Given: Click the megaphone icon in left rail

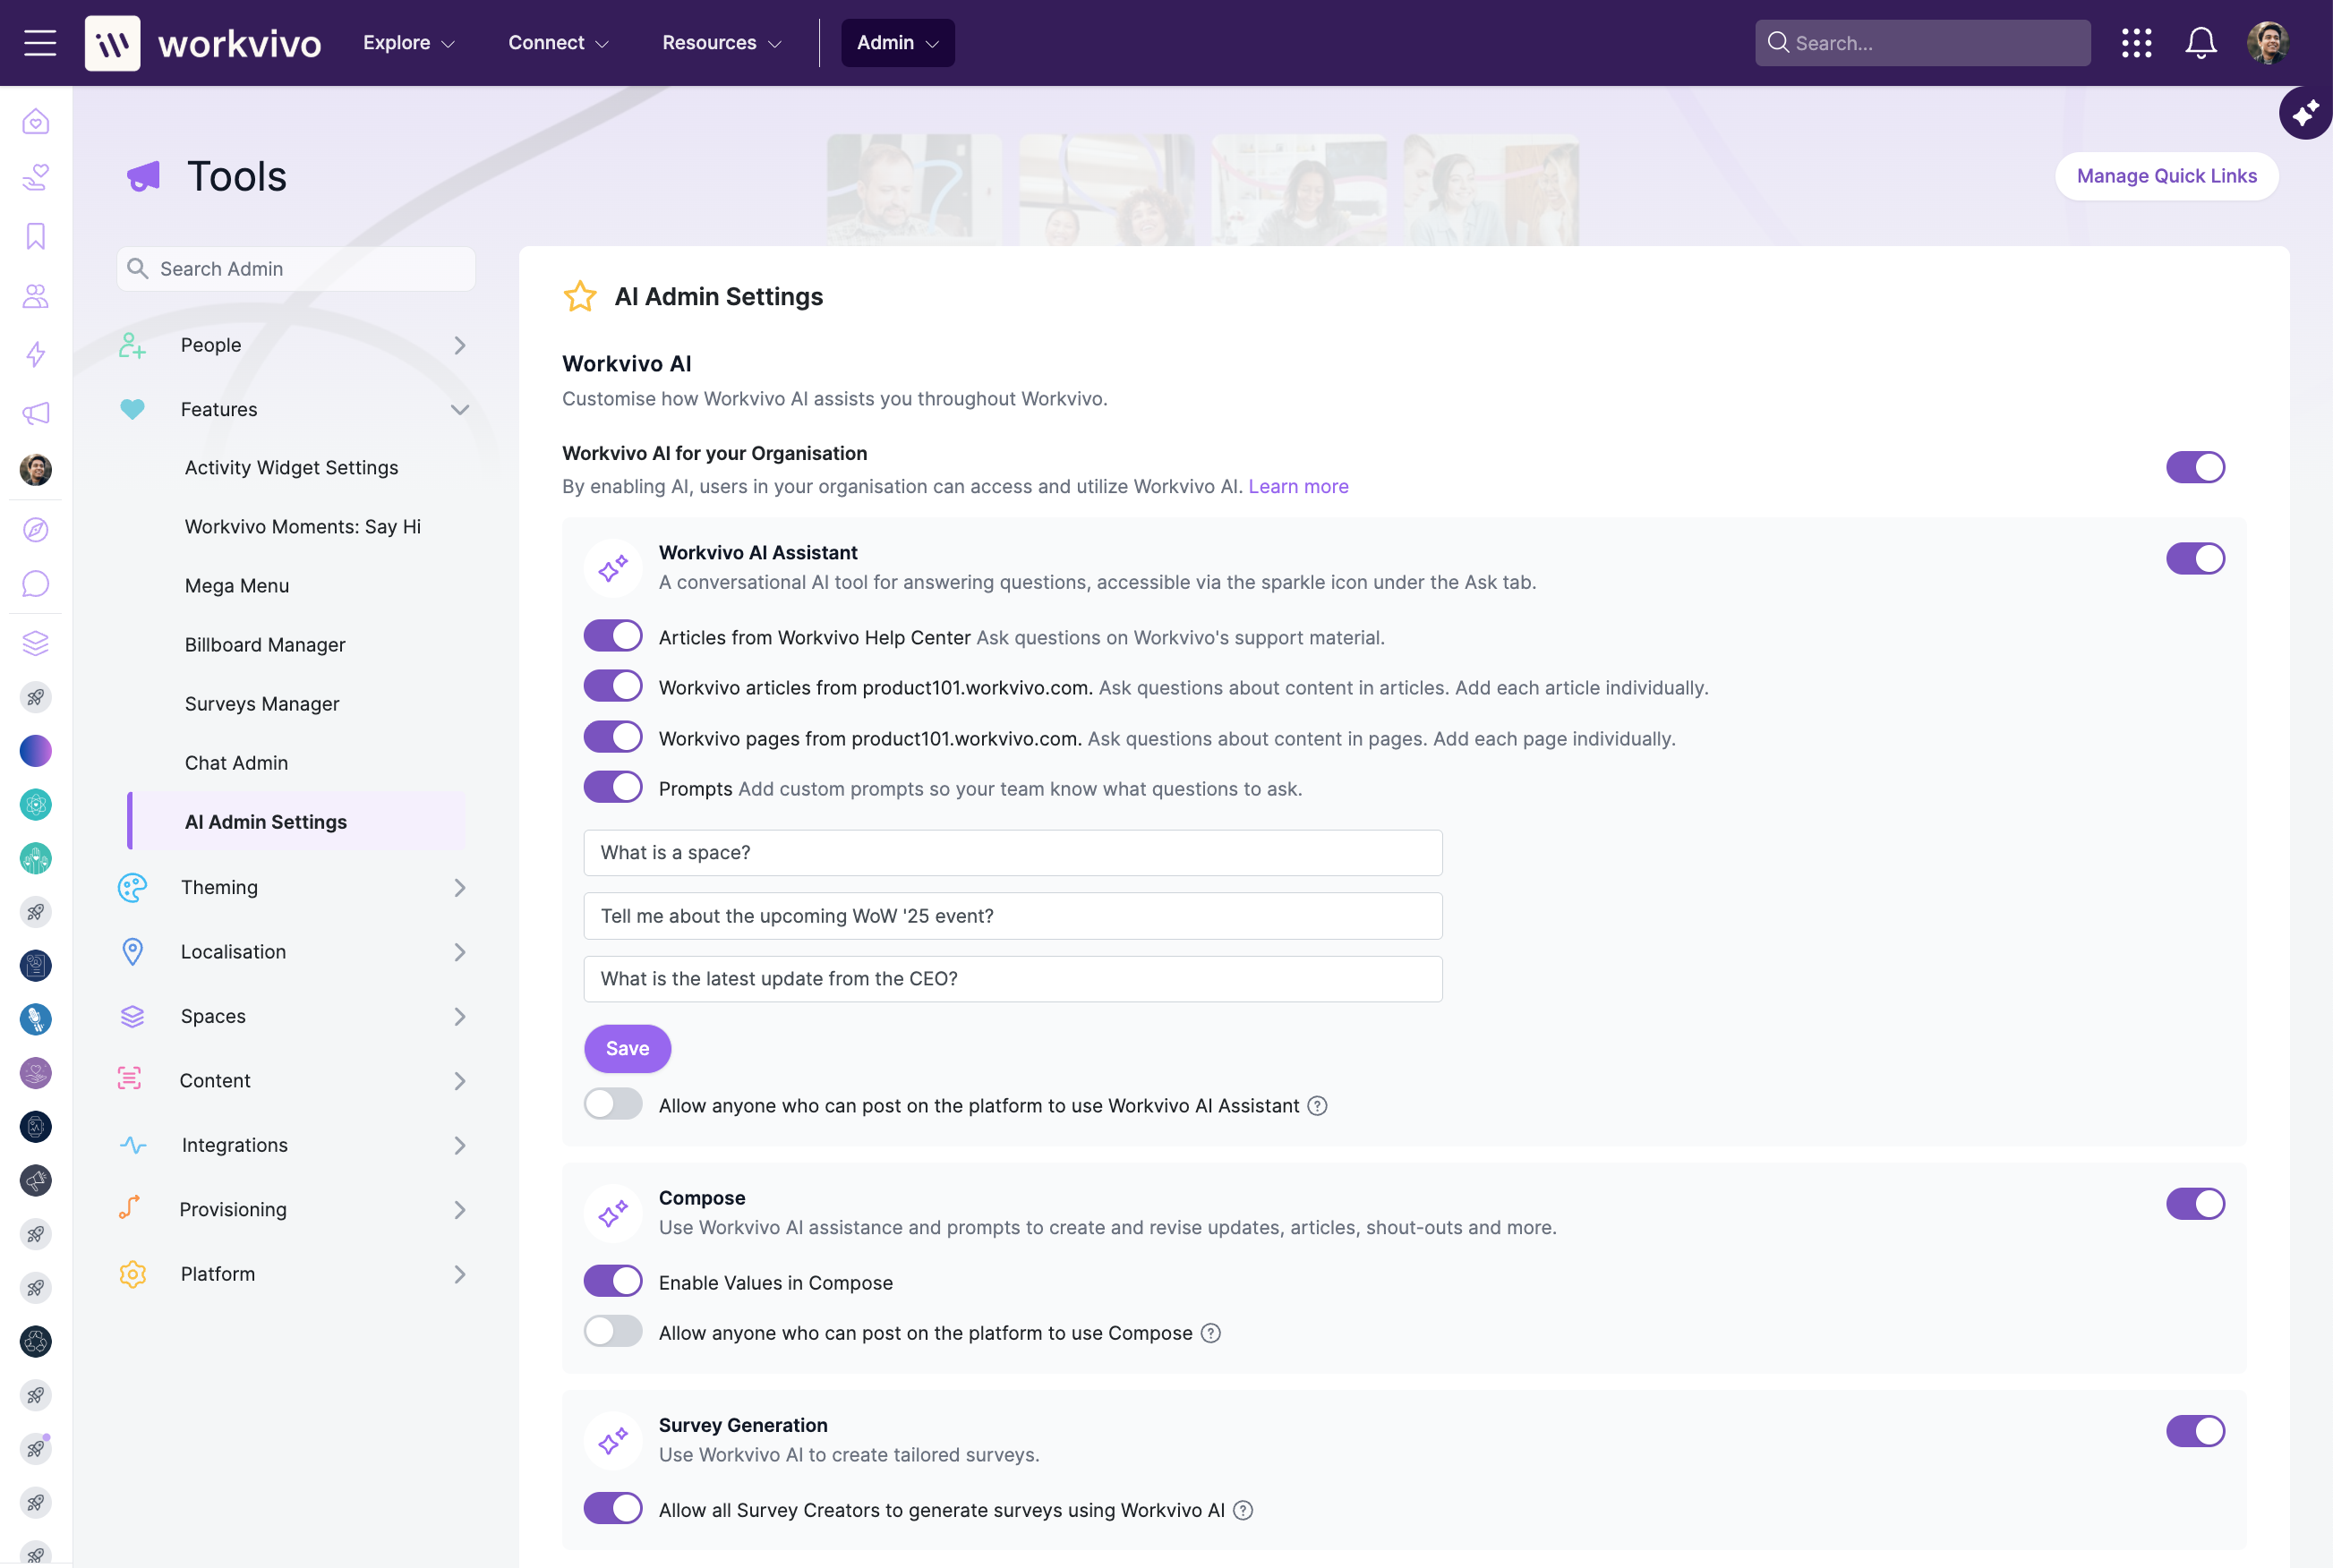Looking at the screenshot, I should 36,413.
